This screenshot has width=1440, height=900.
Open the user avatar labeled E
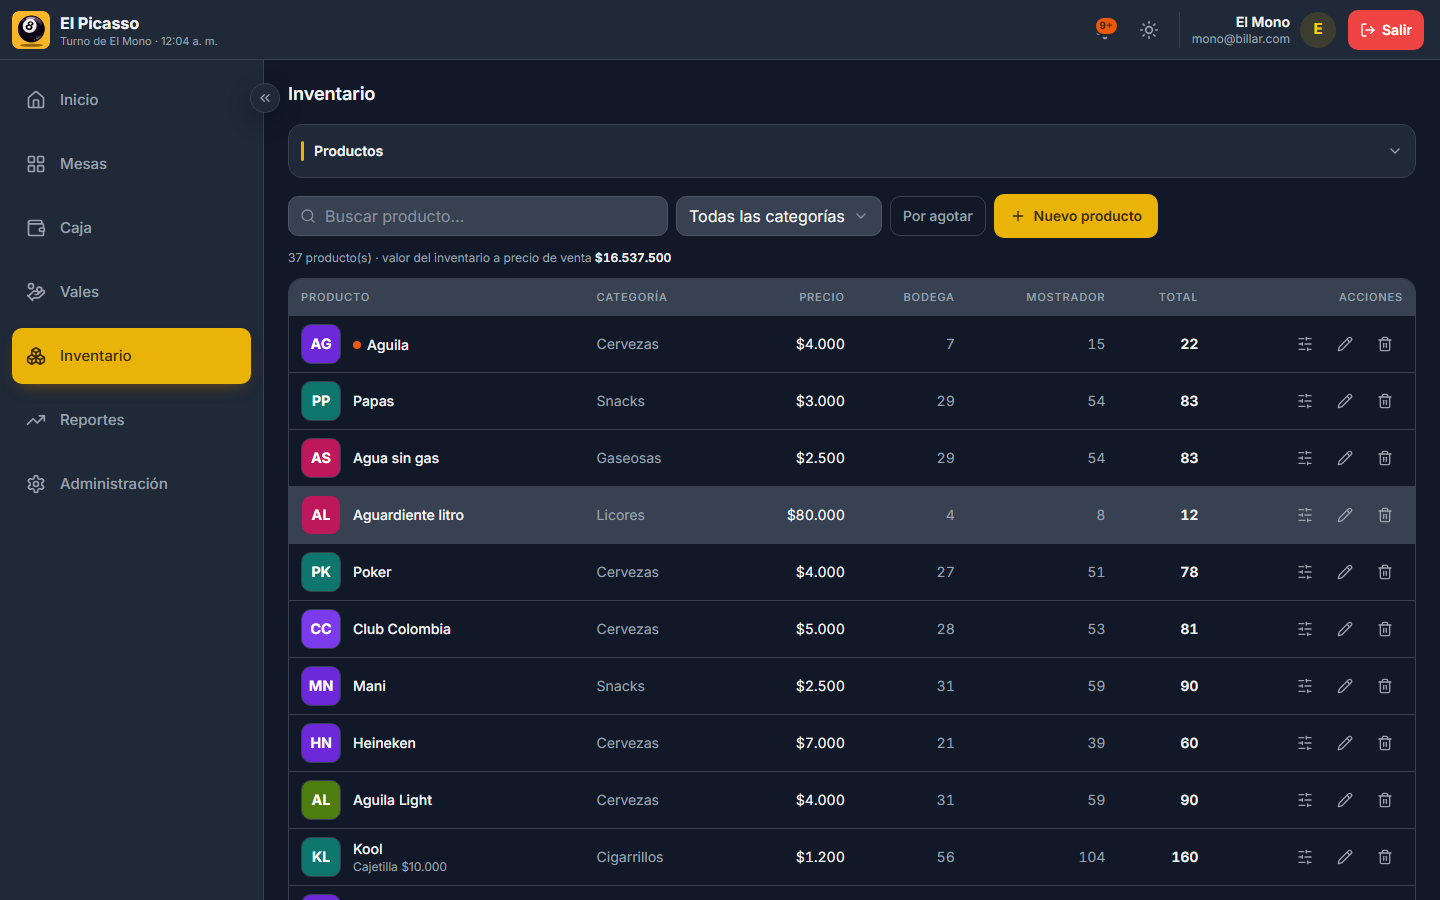(x=1318, y=30)
